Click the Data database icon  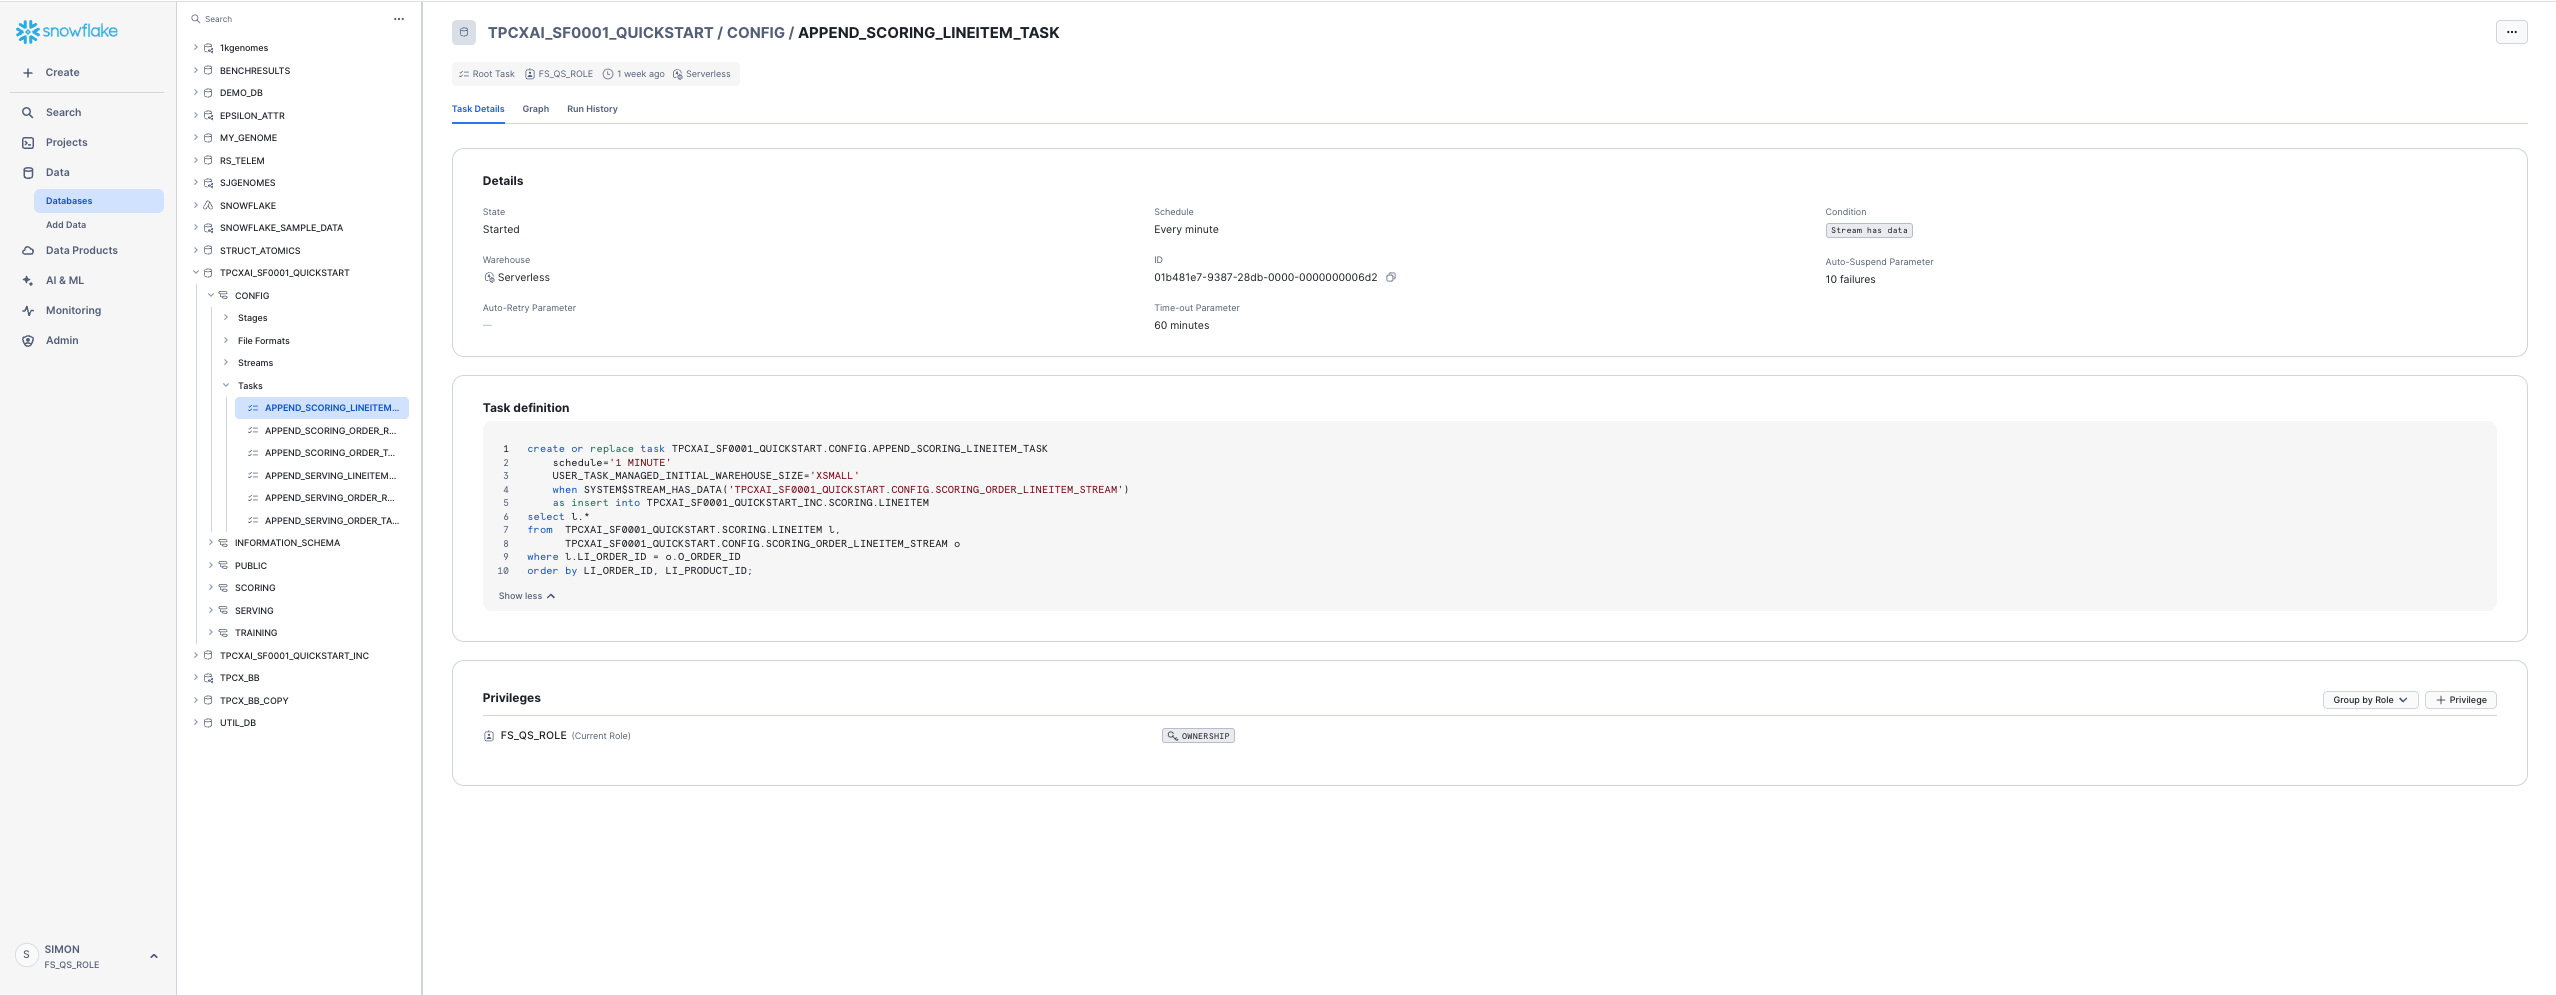tap(28, 173)
